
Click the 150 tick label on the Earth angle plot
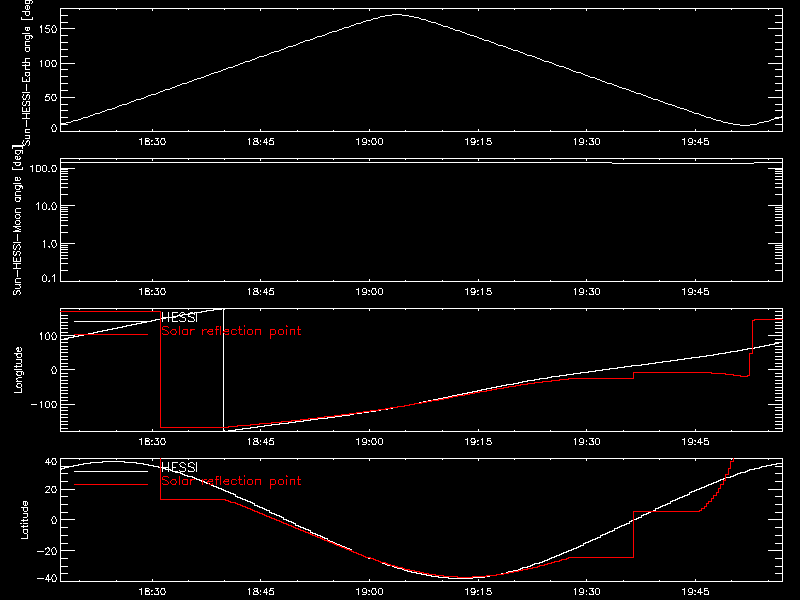pyautogui.click(x=47, y=30)
